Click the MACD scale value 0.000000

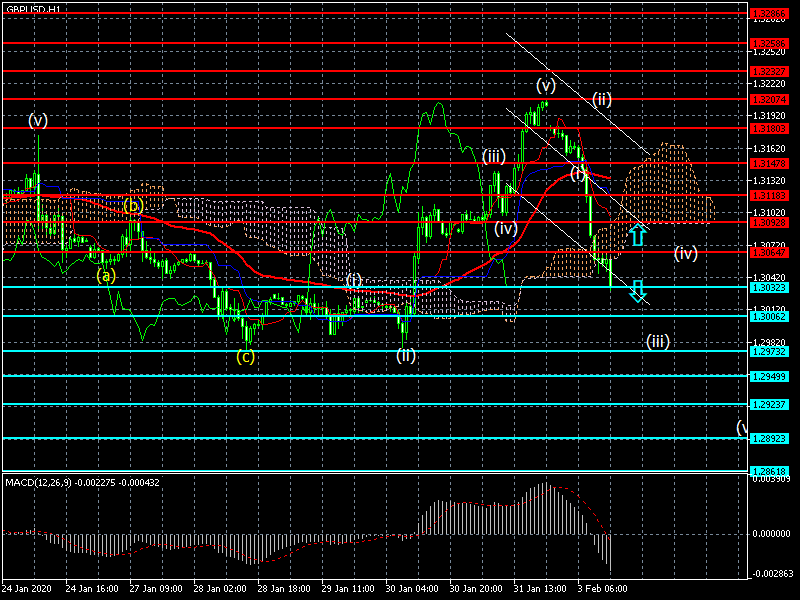[771, 534]
